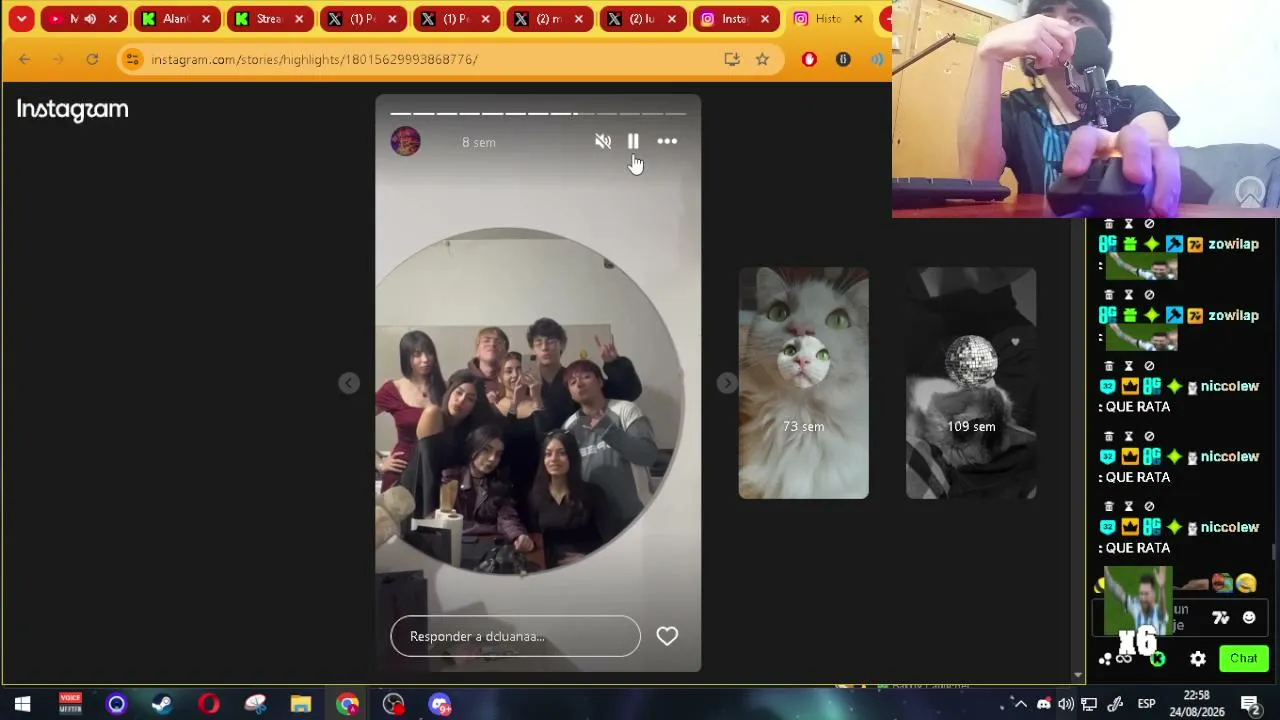Open the emoji picker in chat input
Image resolution: width=1280 pixels, height=720 pixels.
pyautogui.click(x=1249, y=618)
